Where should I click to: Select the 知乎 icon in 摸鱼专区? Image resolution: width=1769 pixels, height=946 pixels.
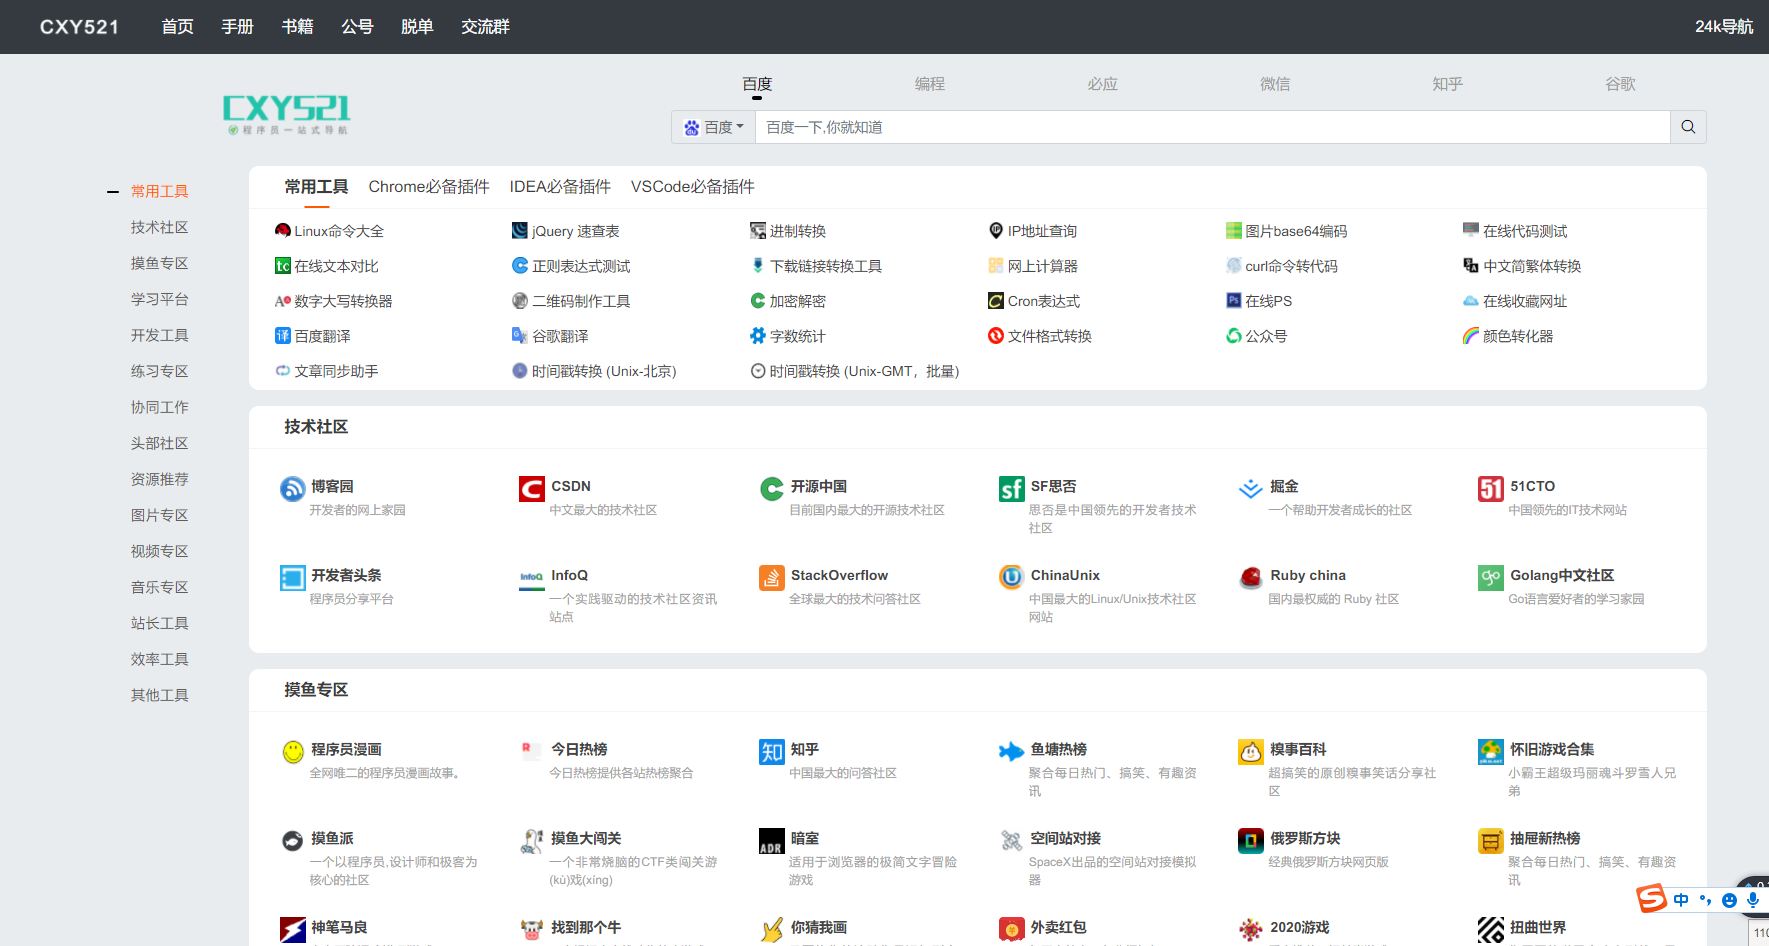click(771, 752)
